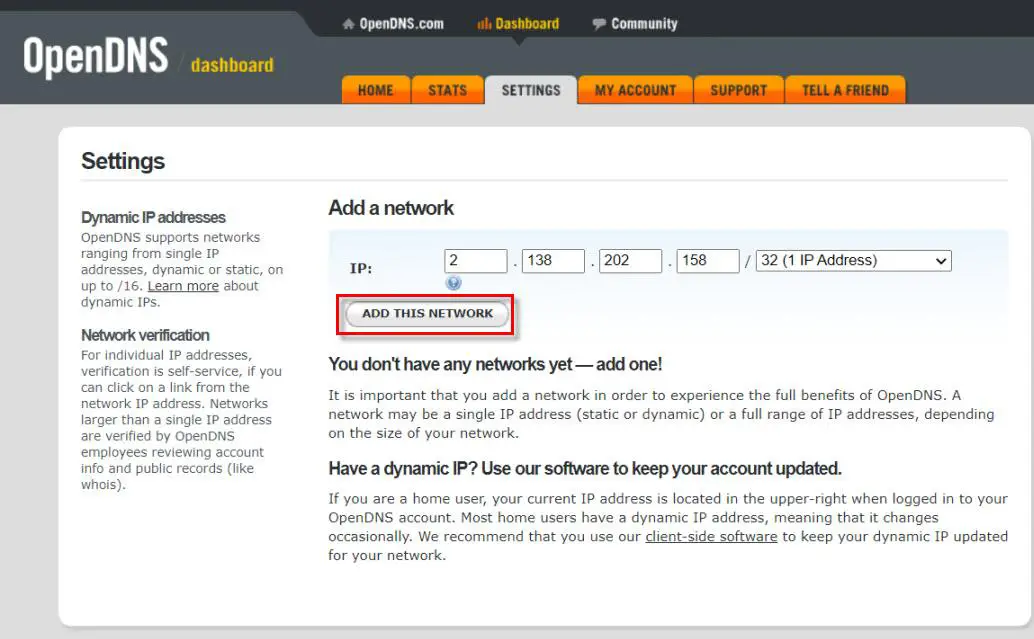Click the 'You don't have any networks yet' heading
Viewport: 1034px width, 639px height.
tap(495, 364)
